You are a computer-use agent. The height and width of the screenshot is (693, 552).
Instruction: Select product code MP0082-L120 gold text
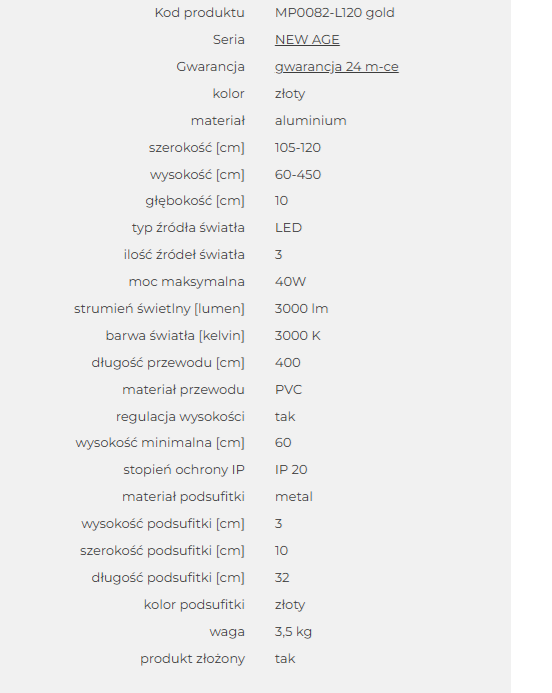click(x=335, y=13)
